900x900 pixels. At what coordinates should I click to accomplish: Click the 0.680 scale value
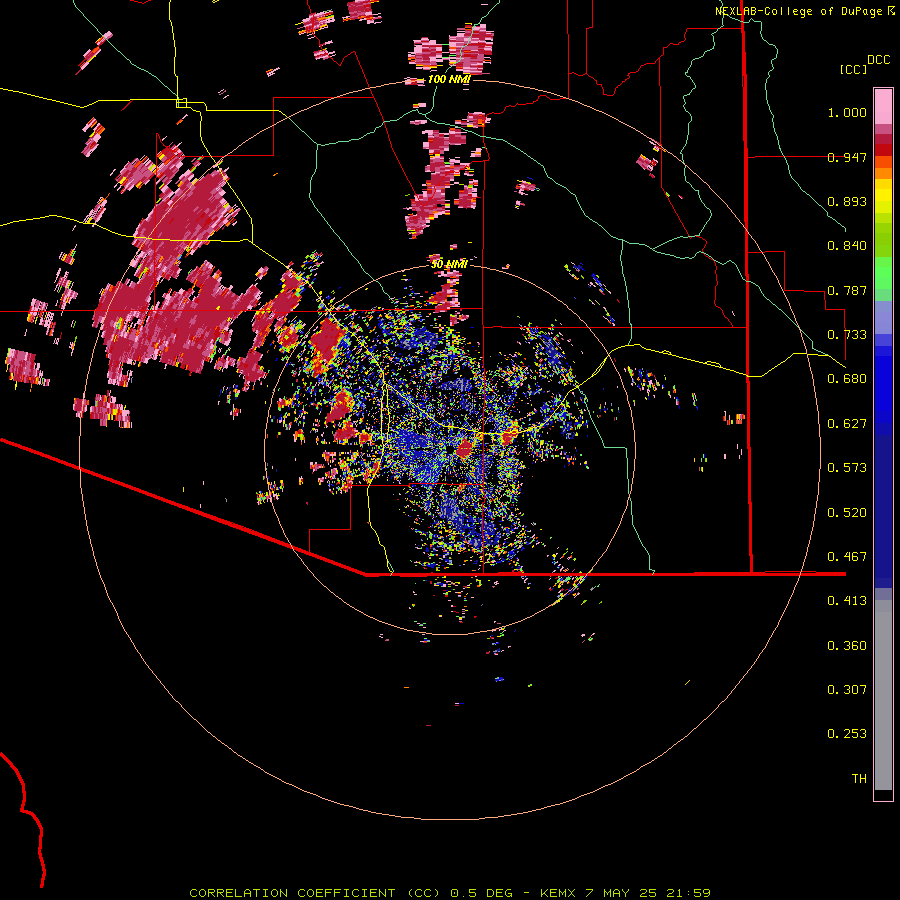point(847,379)
